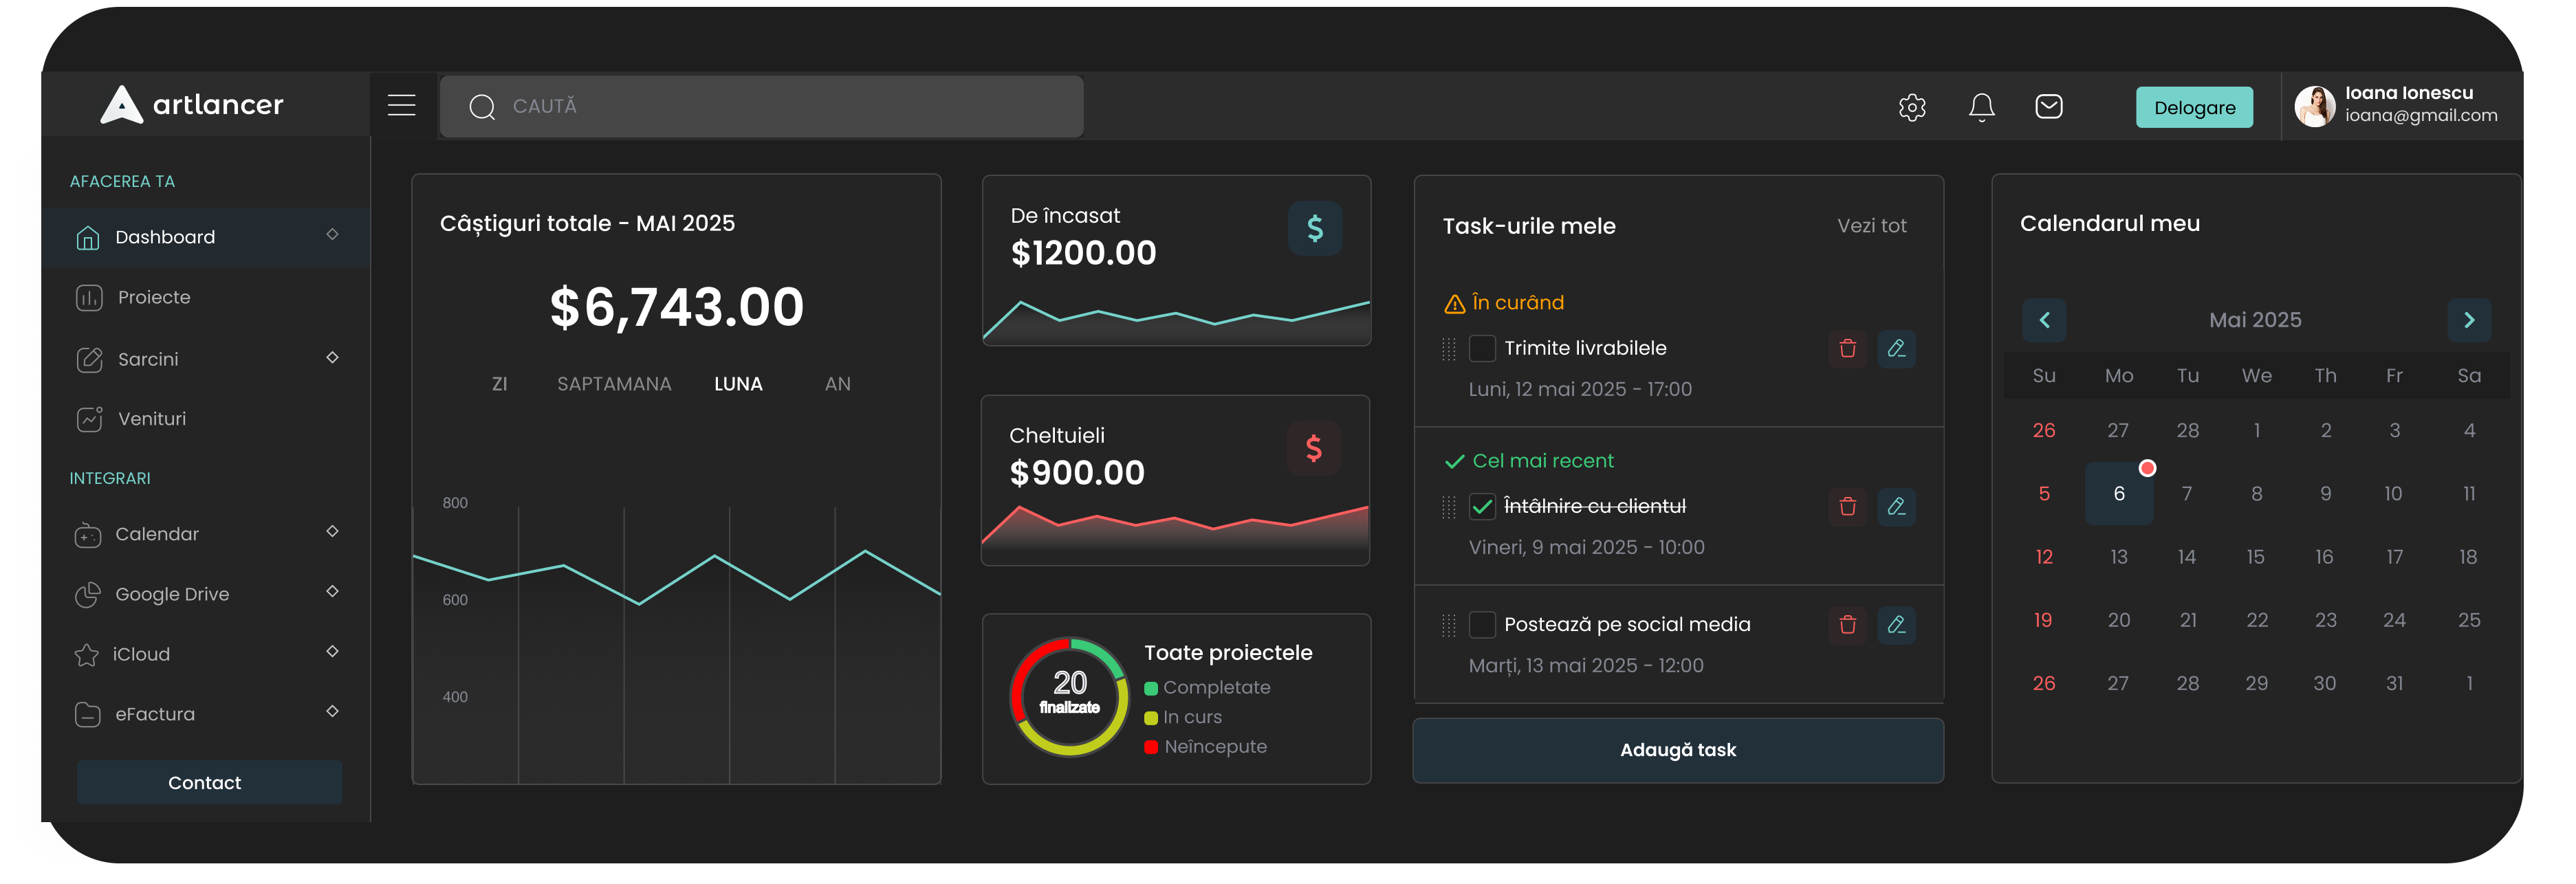The width and height of the screenshot is (2576, 884).
Task: Toggle the hamburger menu icon
Action: [x=402, y=105]
